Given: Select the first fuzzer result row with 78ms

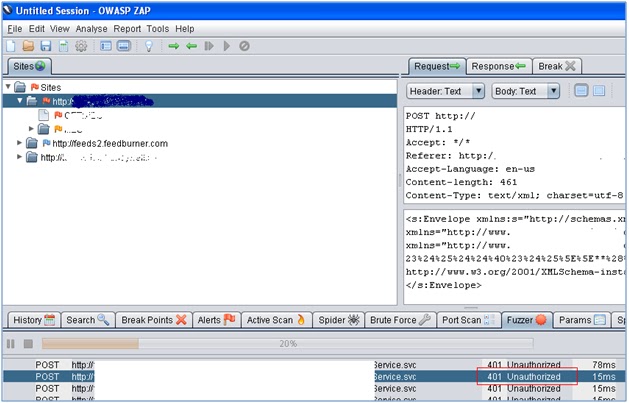Looking at the screenshot, I should coord(314,365).
